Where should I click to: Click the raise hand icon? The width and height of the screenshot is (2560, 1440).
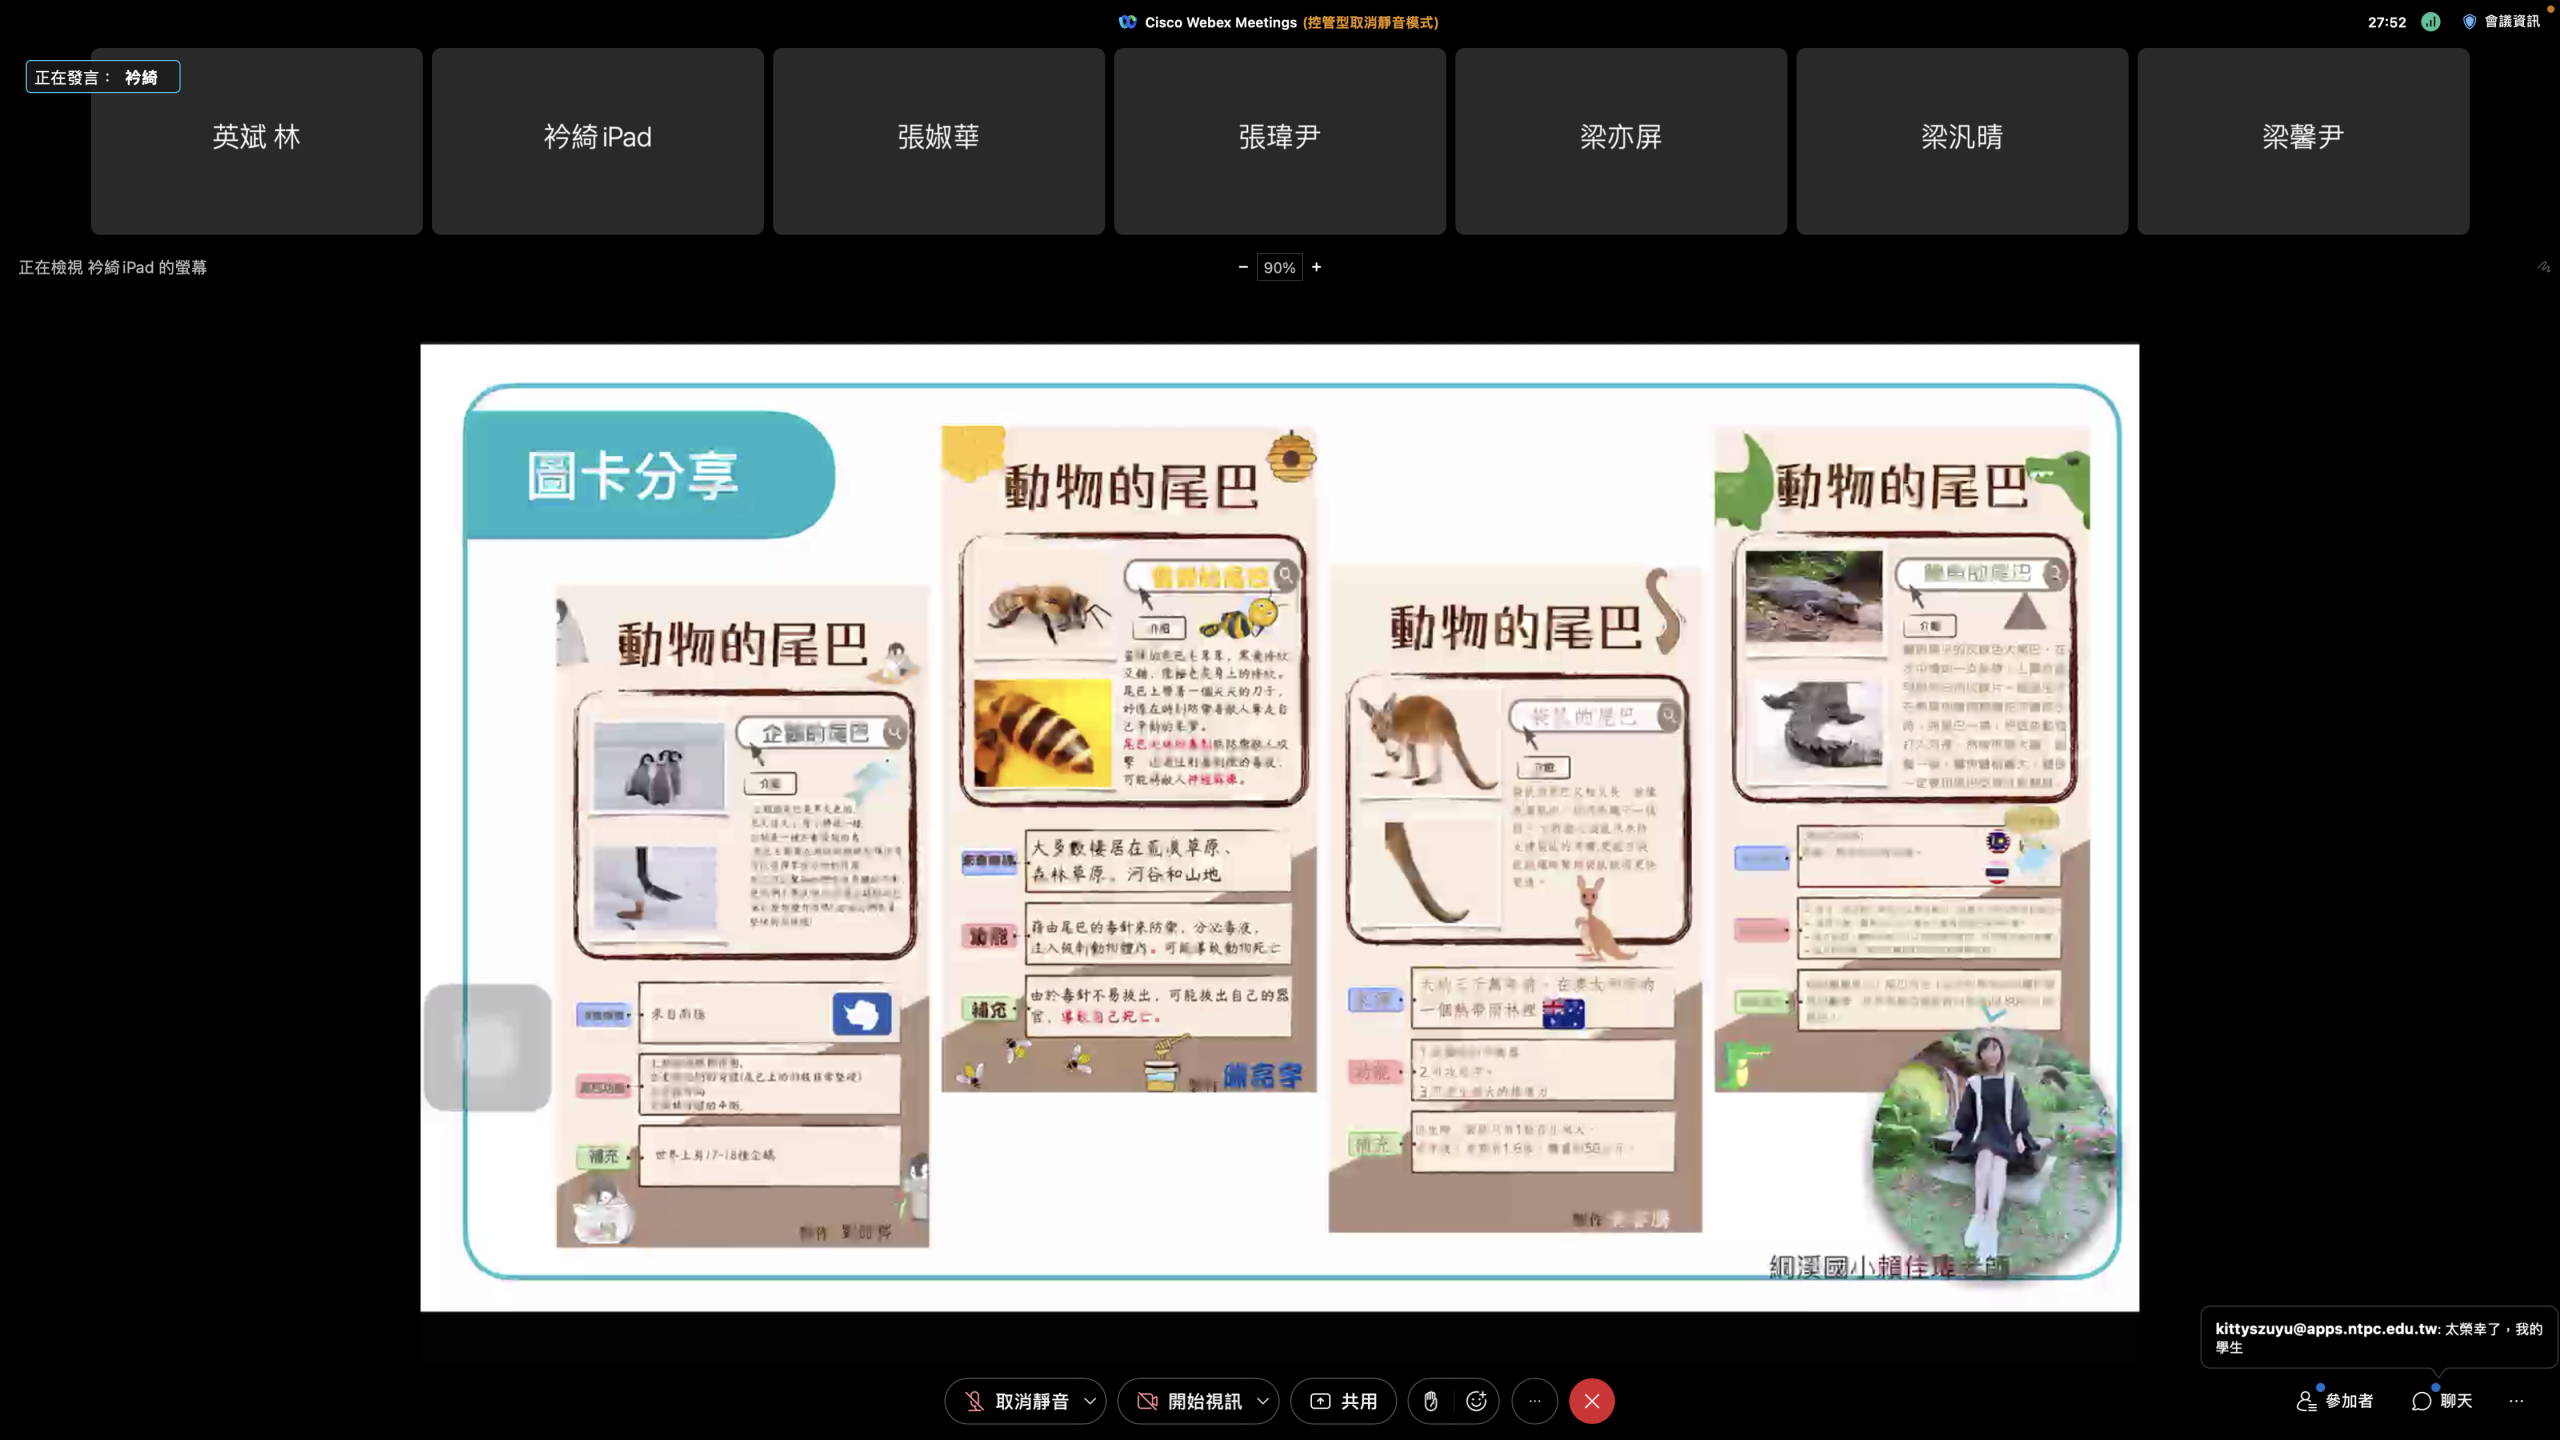click(x=1431, y=1401)
